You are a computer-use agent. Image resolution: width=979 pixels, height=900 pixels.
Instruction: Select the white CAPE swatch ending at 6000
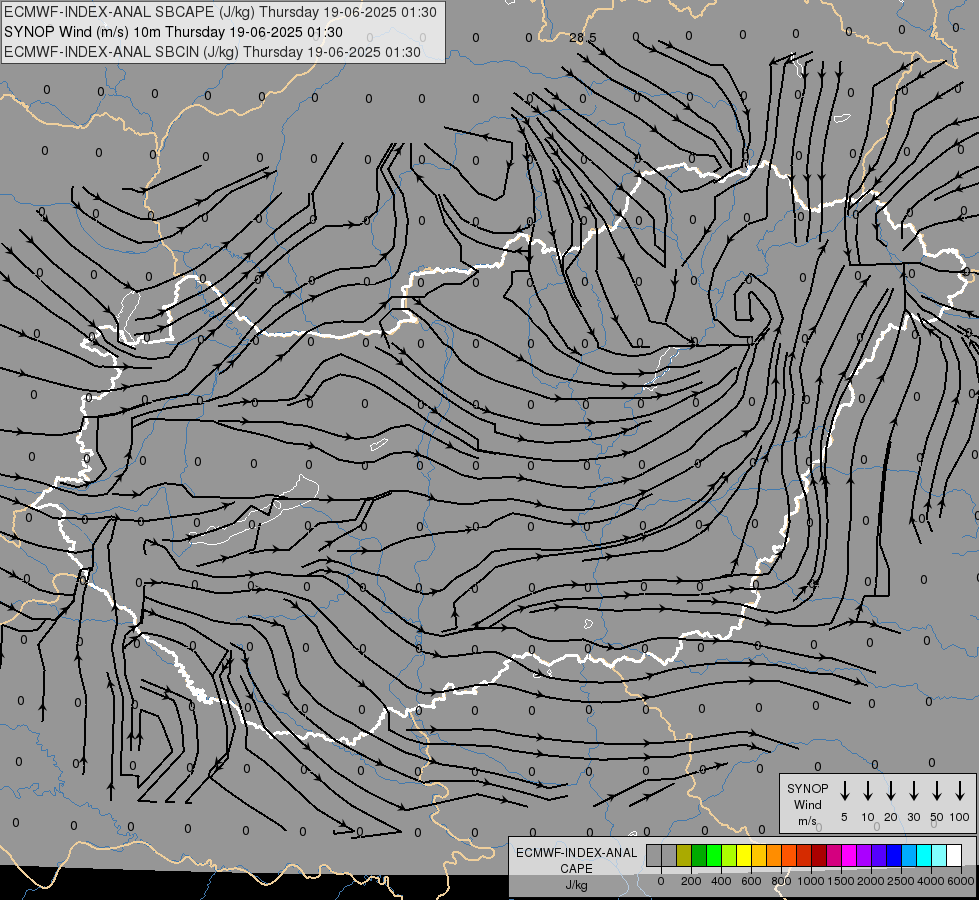(x=955, y=855)
